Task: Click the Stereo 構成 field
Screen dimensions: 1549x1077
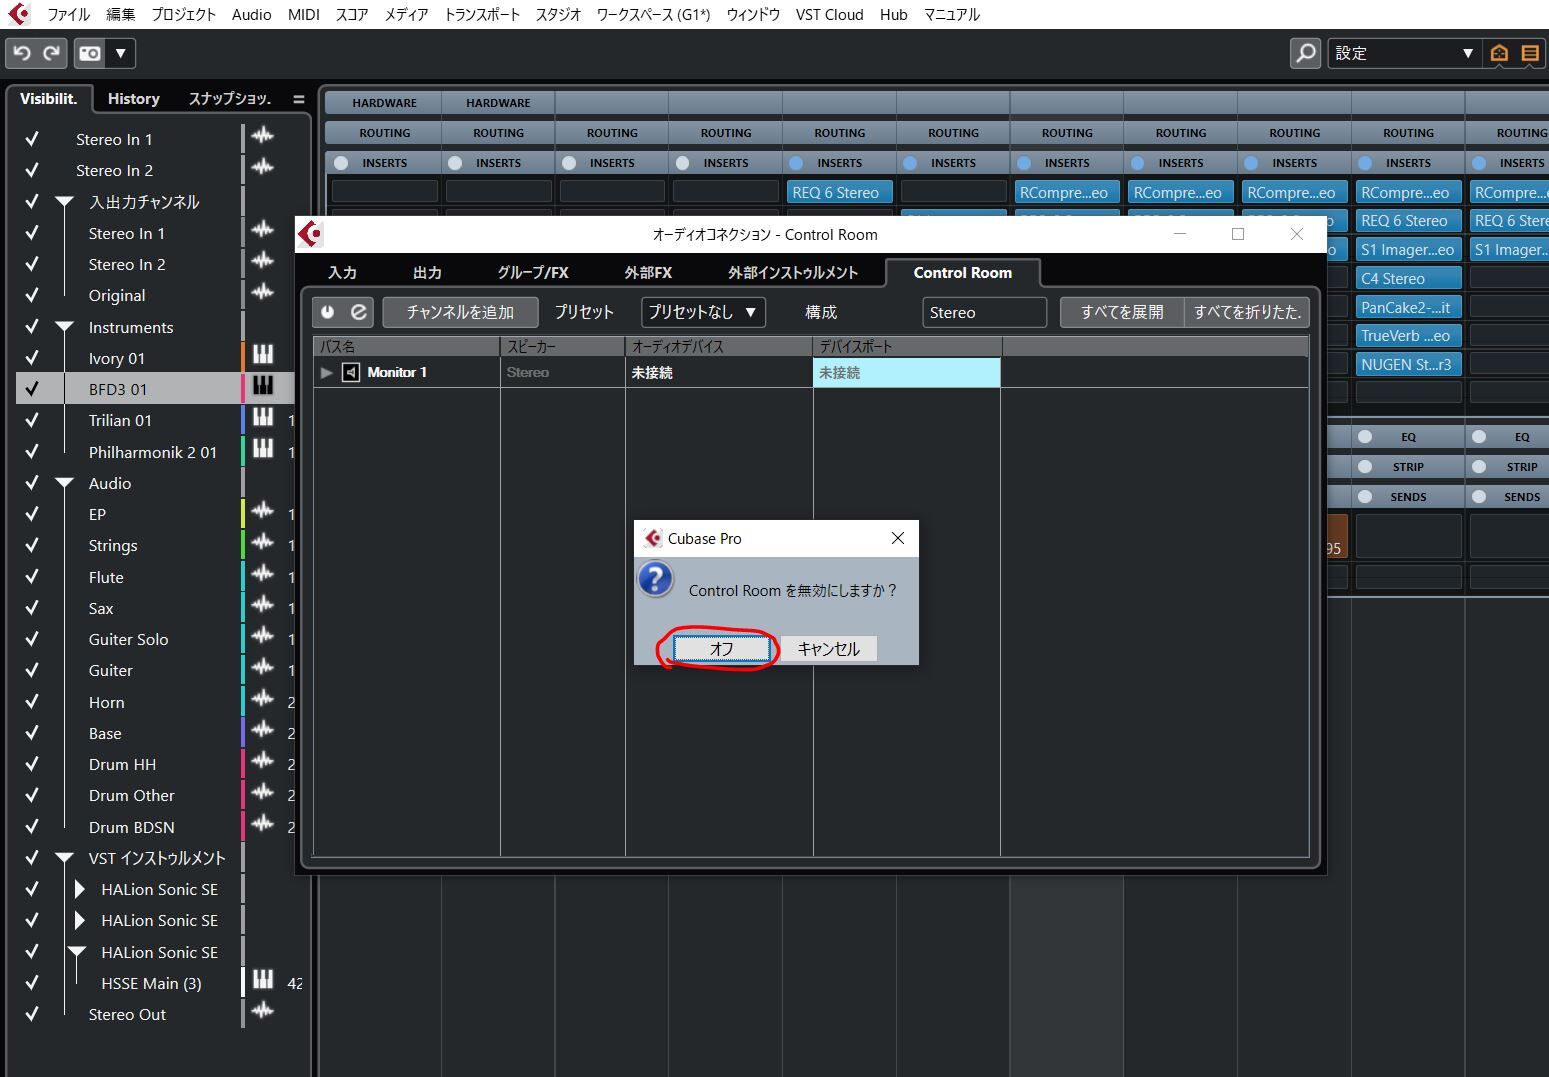Action: pos(984,312)
